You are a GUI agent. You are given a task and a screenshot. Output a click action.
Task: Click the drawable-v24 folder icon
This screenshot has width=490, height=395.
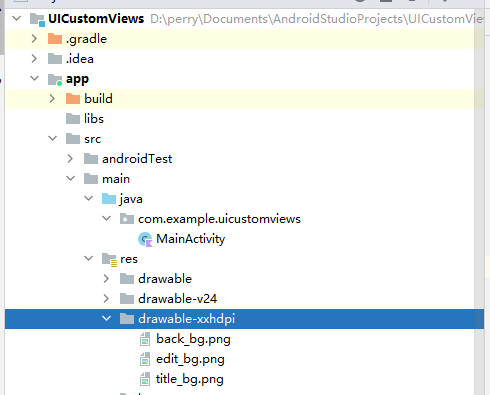(127, 299)
